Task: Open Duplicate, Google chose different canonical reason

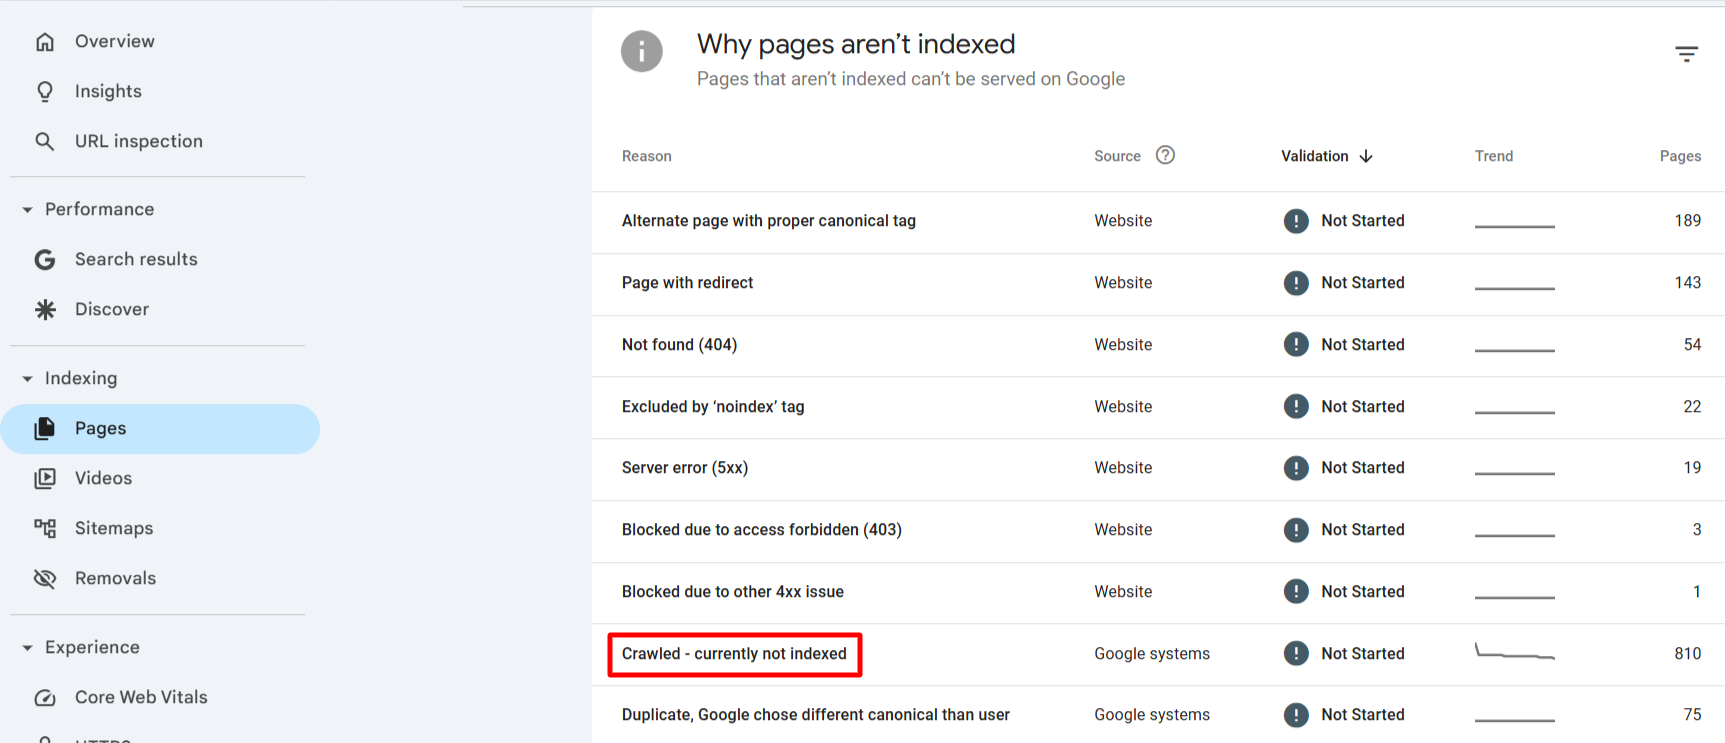Action: (x=816, y=715)
